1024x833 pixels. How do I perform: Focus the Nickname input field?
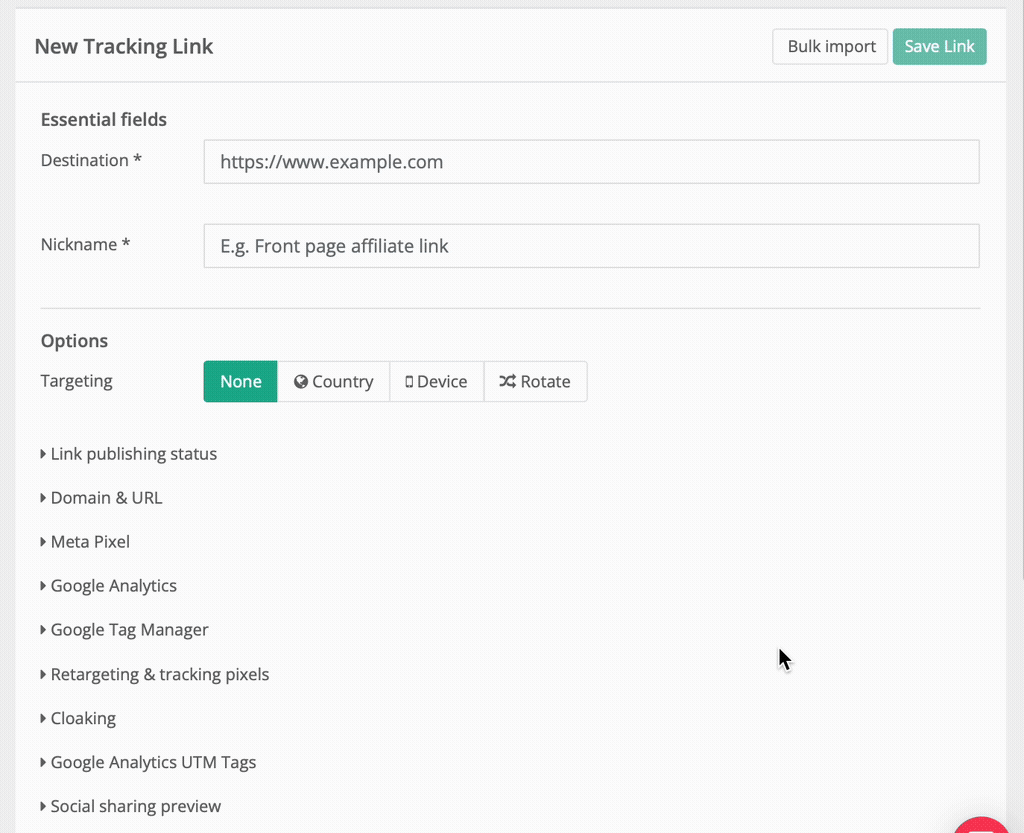click(x=590, y=246)
